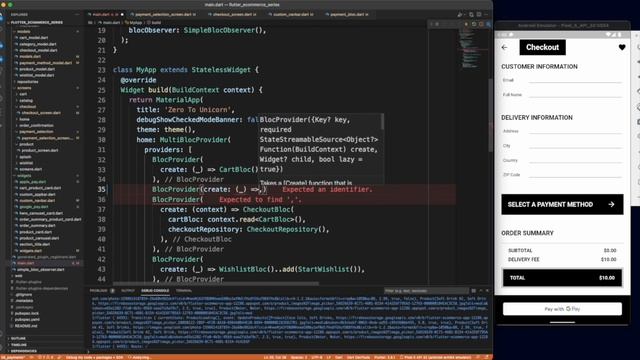Close the bottom panel

pos(487,291)
